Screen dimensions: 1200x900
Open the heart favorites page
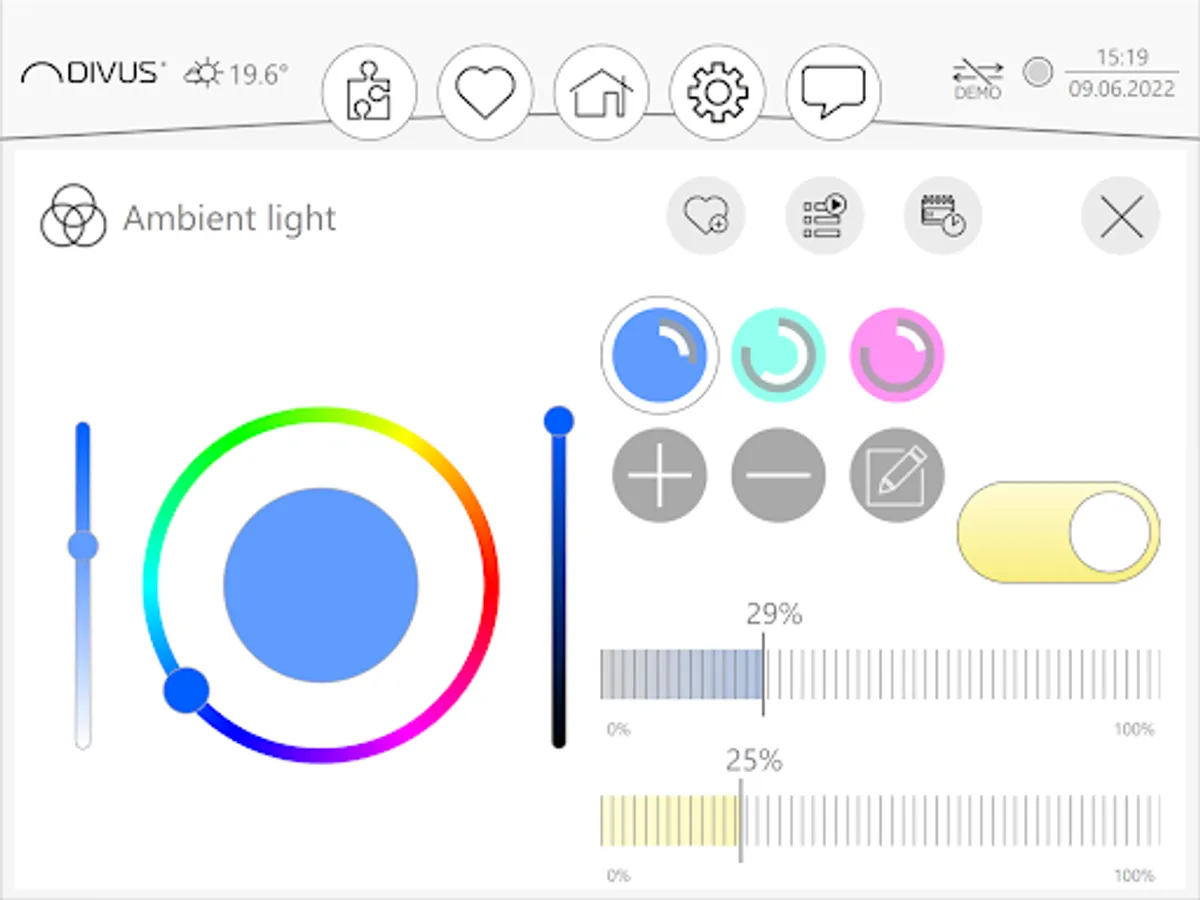point(485,92)
